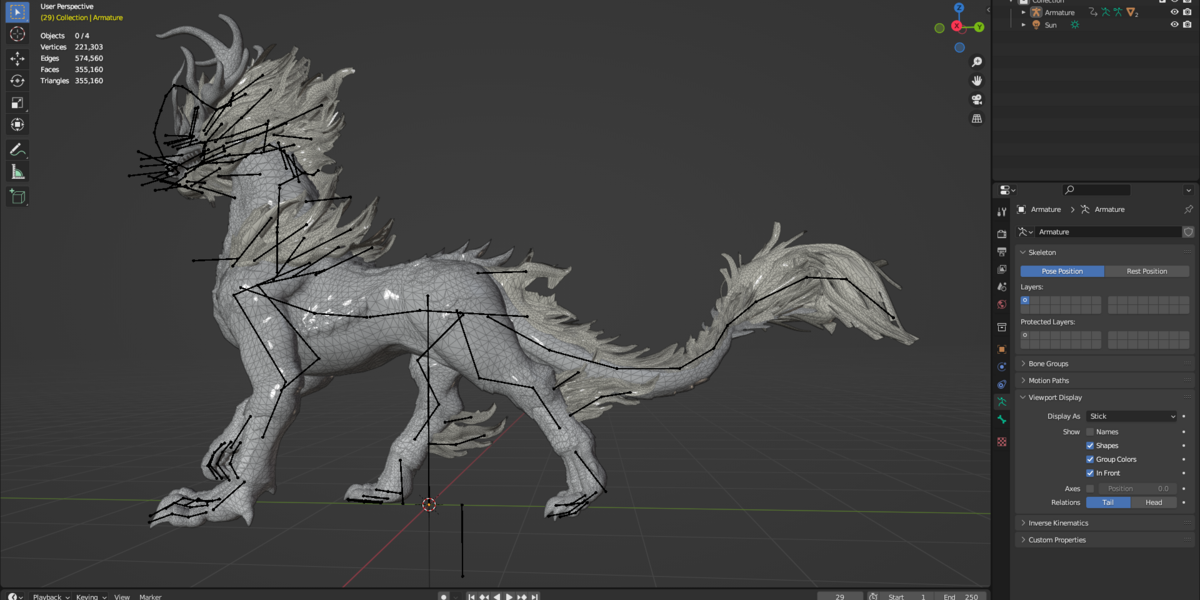This screenshot has width=1200, height=600.
Task: Click the zoom magnifier viewport icon
Action: pyautogui.click(x=977, y=62)
